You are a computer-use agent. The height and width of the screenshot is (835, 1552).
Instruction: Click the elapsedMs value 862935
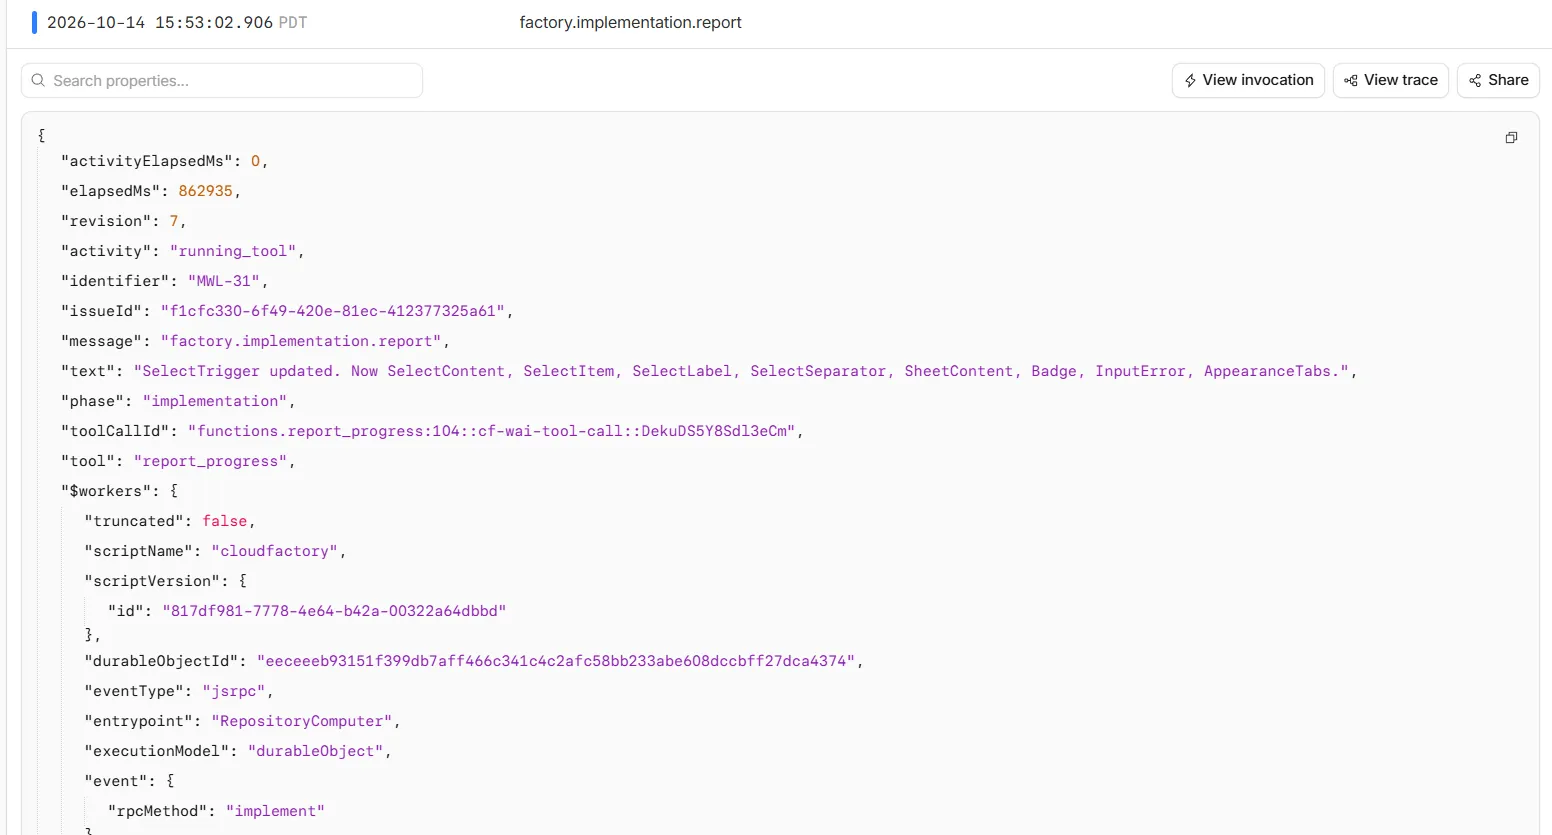(206, 191)
